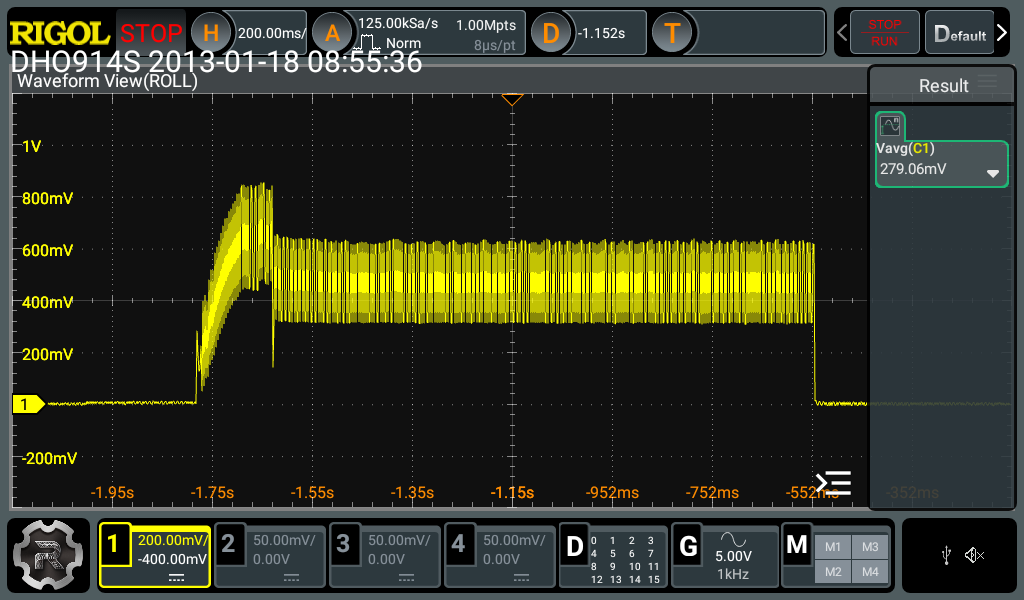
Task: Open the Acquisition A icon
Action: tap(332, 33)
